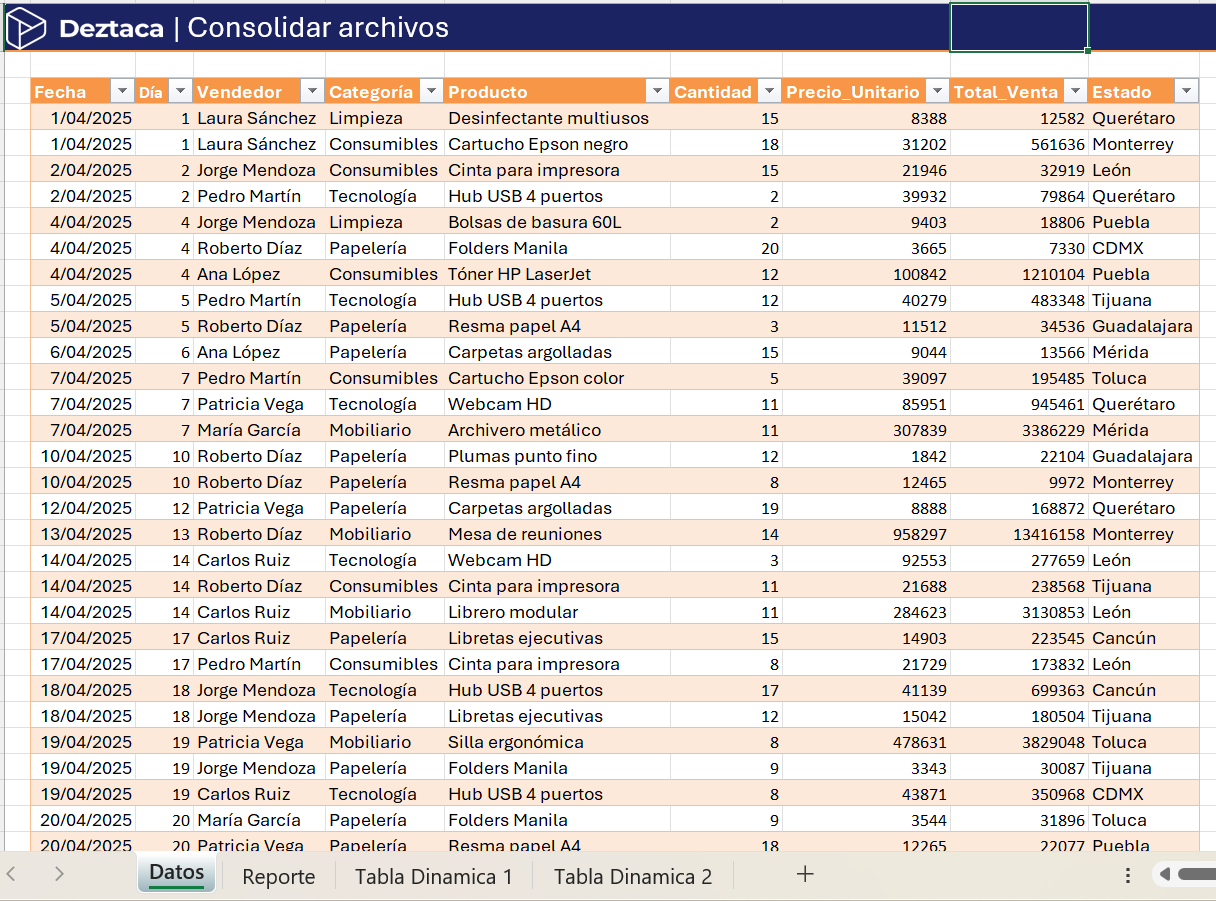Go to next sheet tabs arrow
The height and width of the screenshot is (901, 1216).
(59, 874)
